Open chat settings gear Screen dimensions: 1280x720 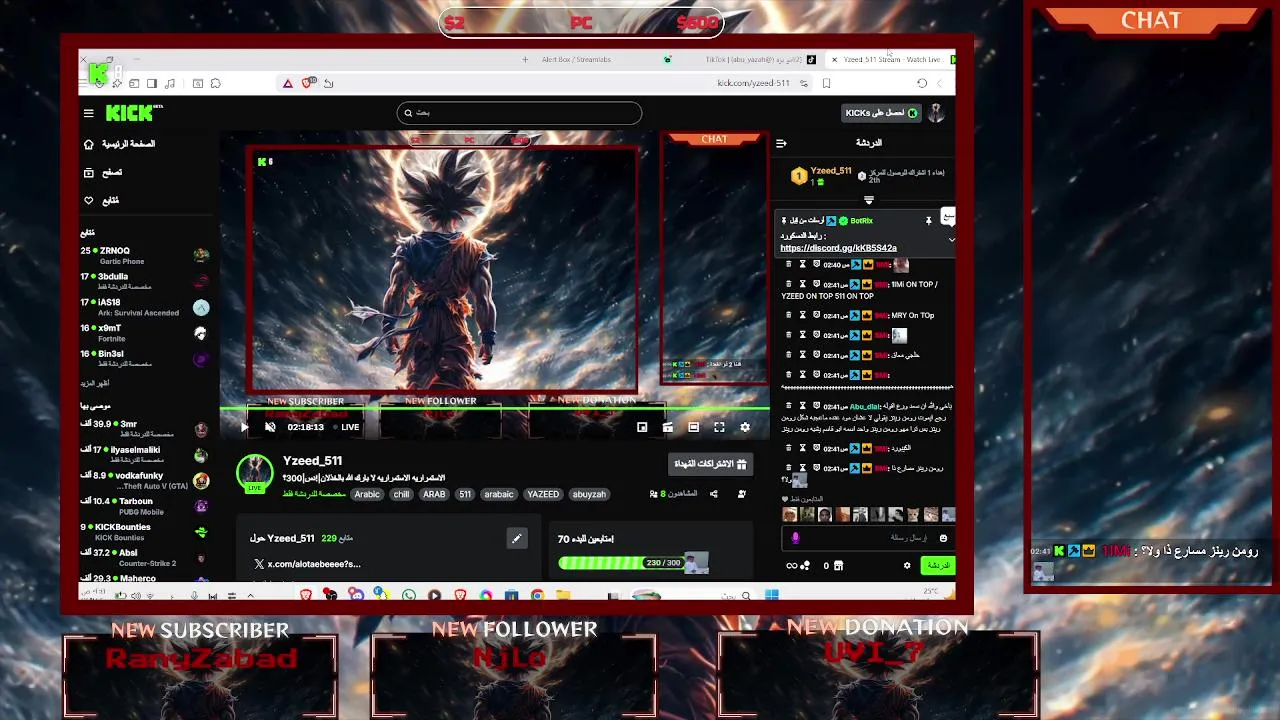point(907,566)
